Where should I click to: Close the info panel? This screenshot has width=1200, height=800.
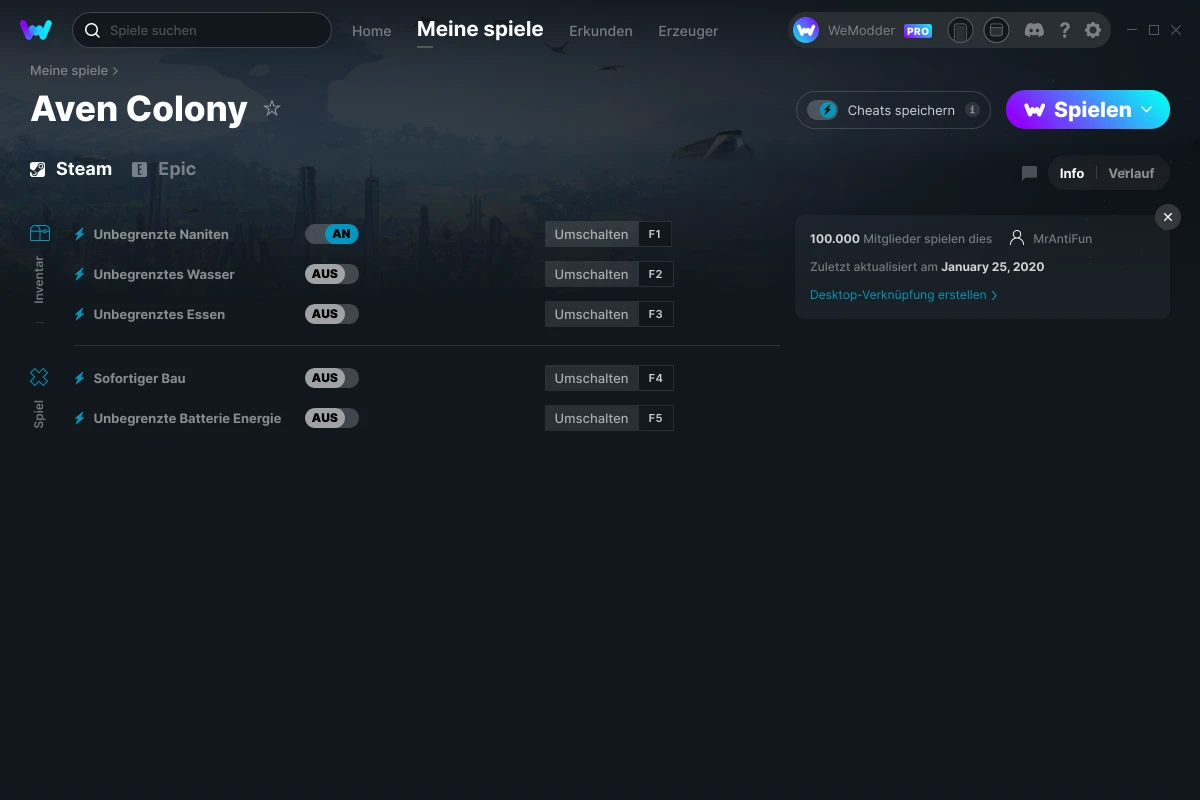1168,217
